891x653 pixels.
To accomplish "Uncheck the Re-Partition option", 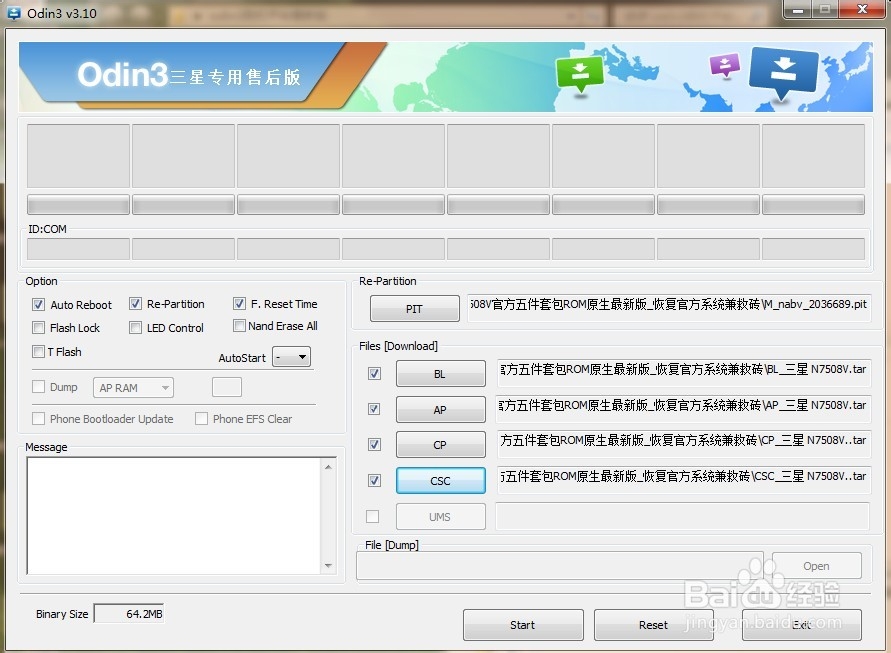I will tap(135, 304).
